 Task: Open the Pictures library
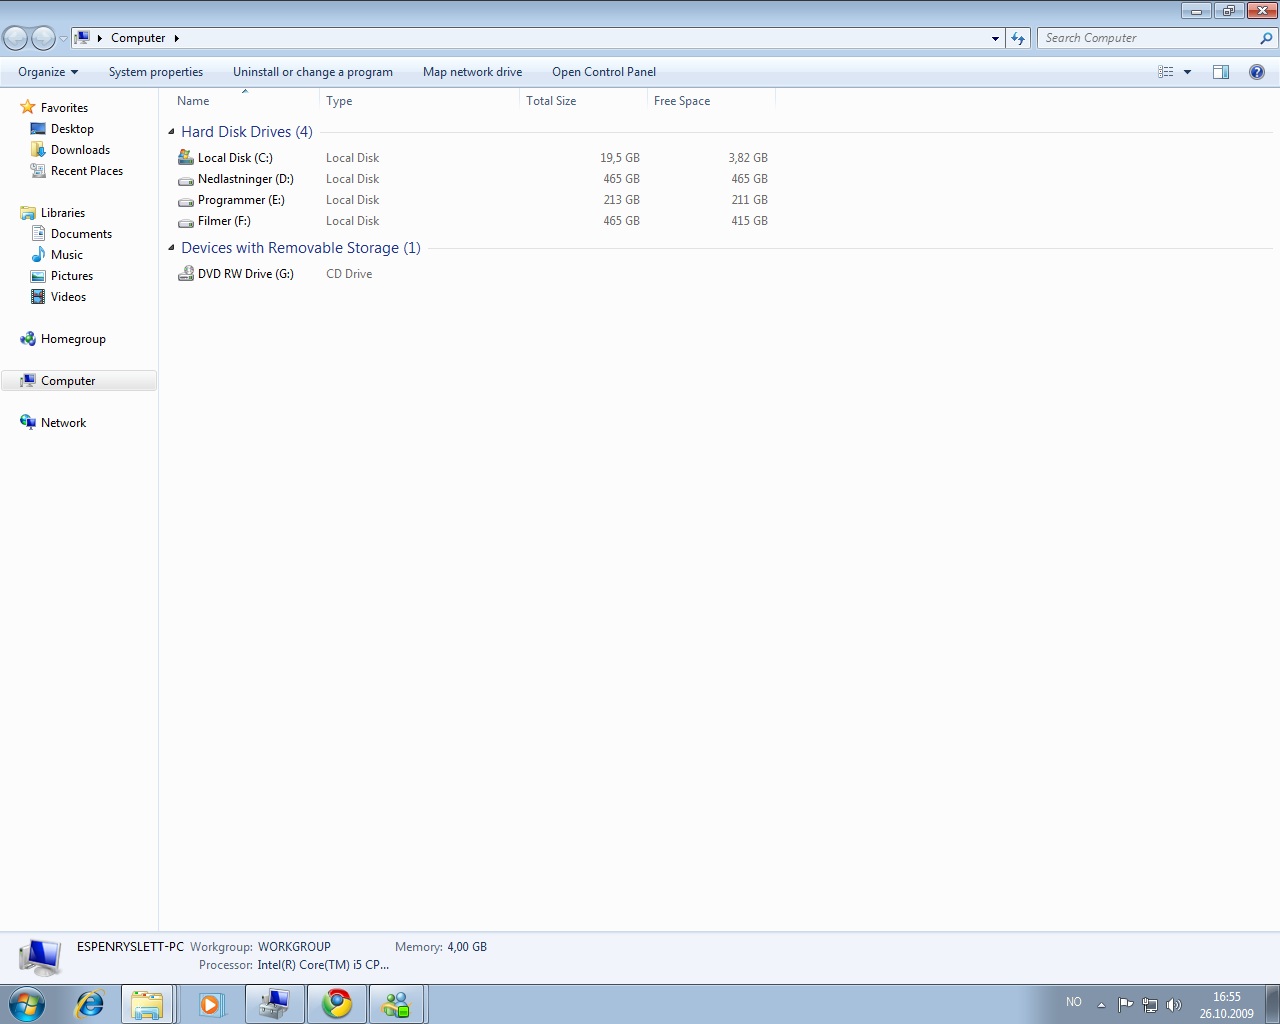pos(72,276)
